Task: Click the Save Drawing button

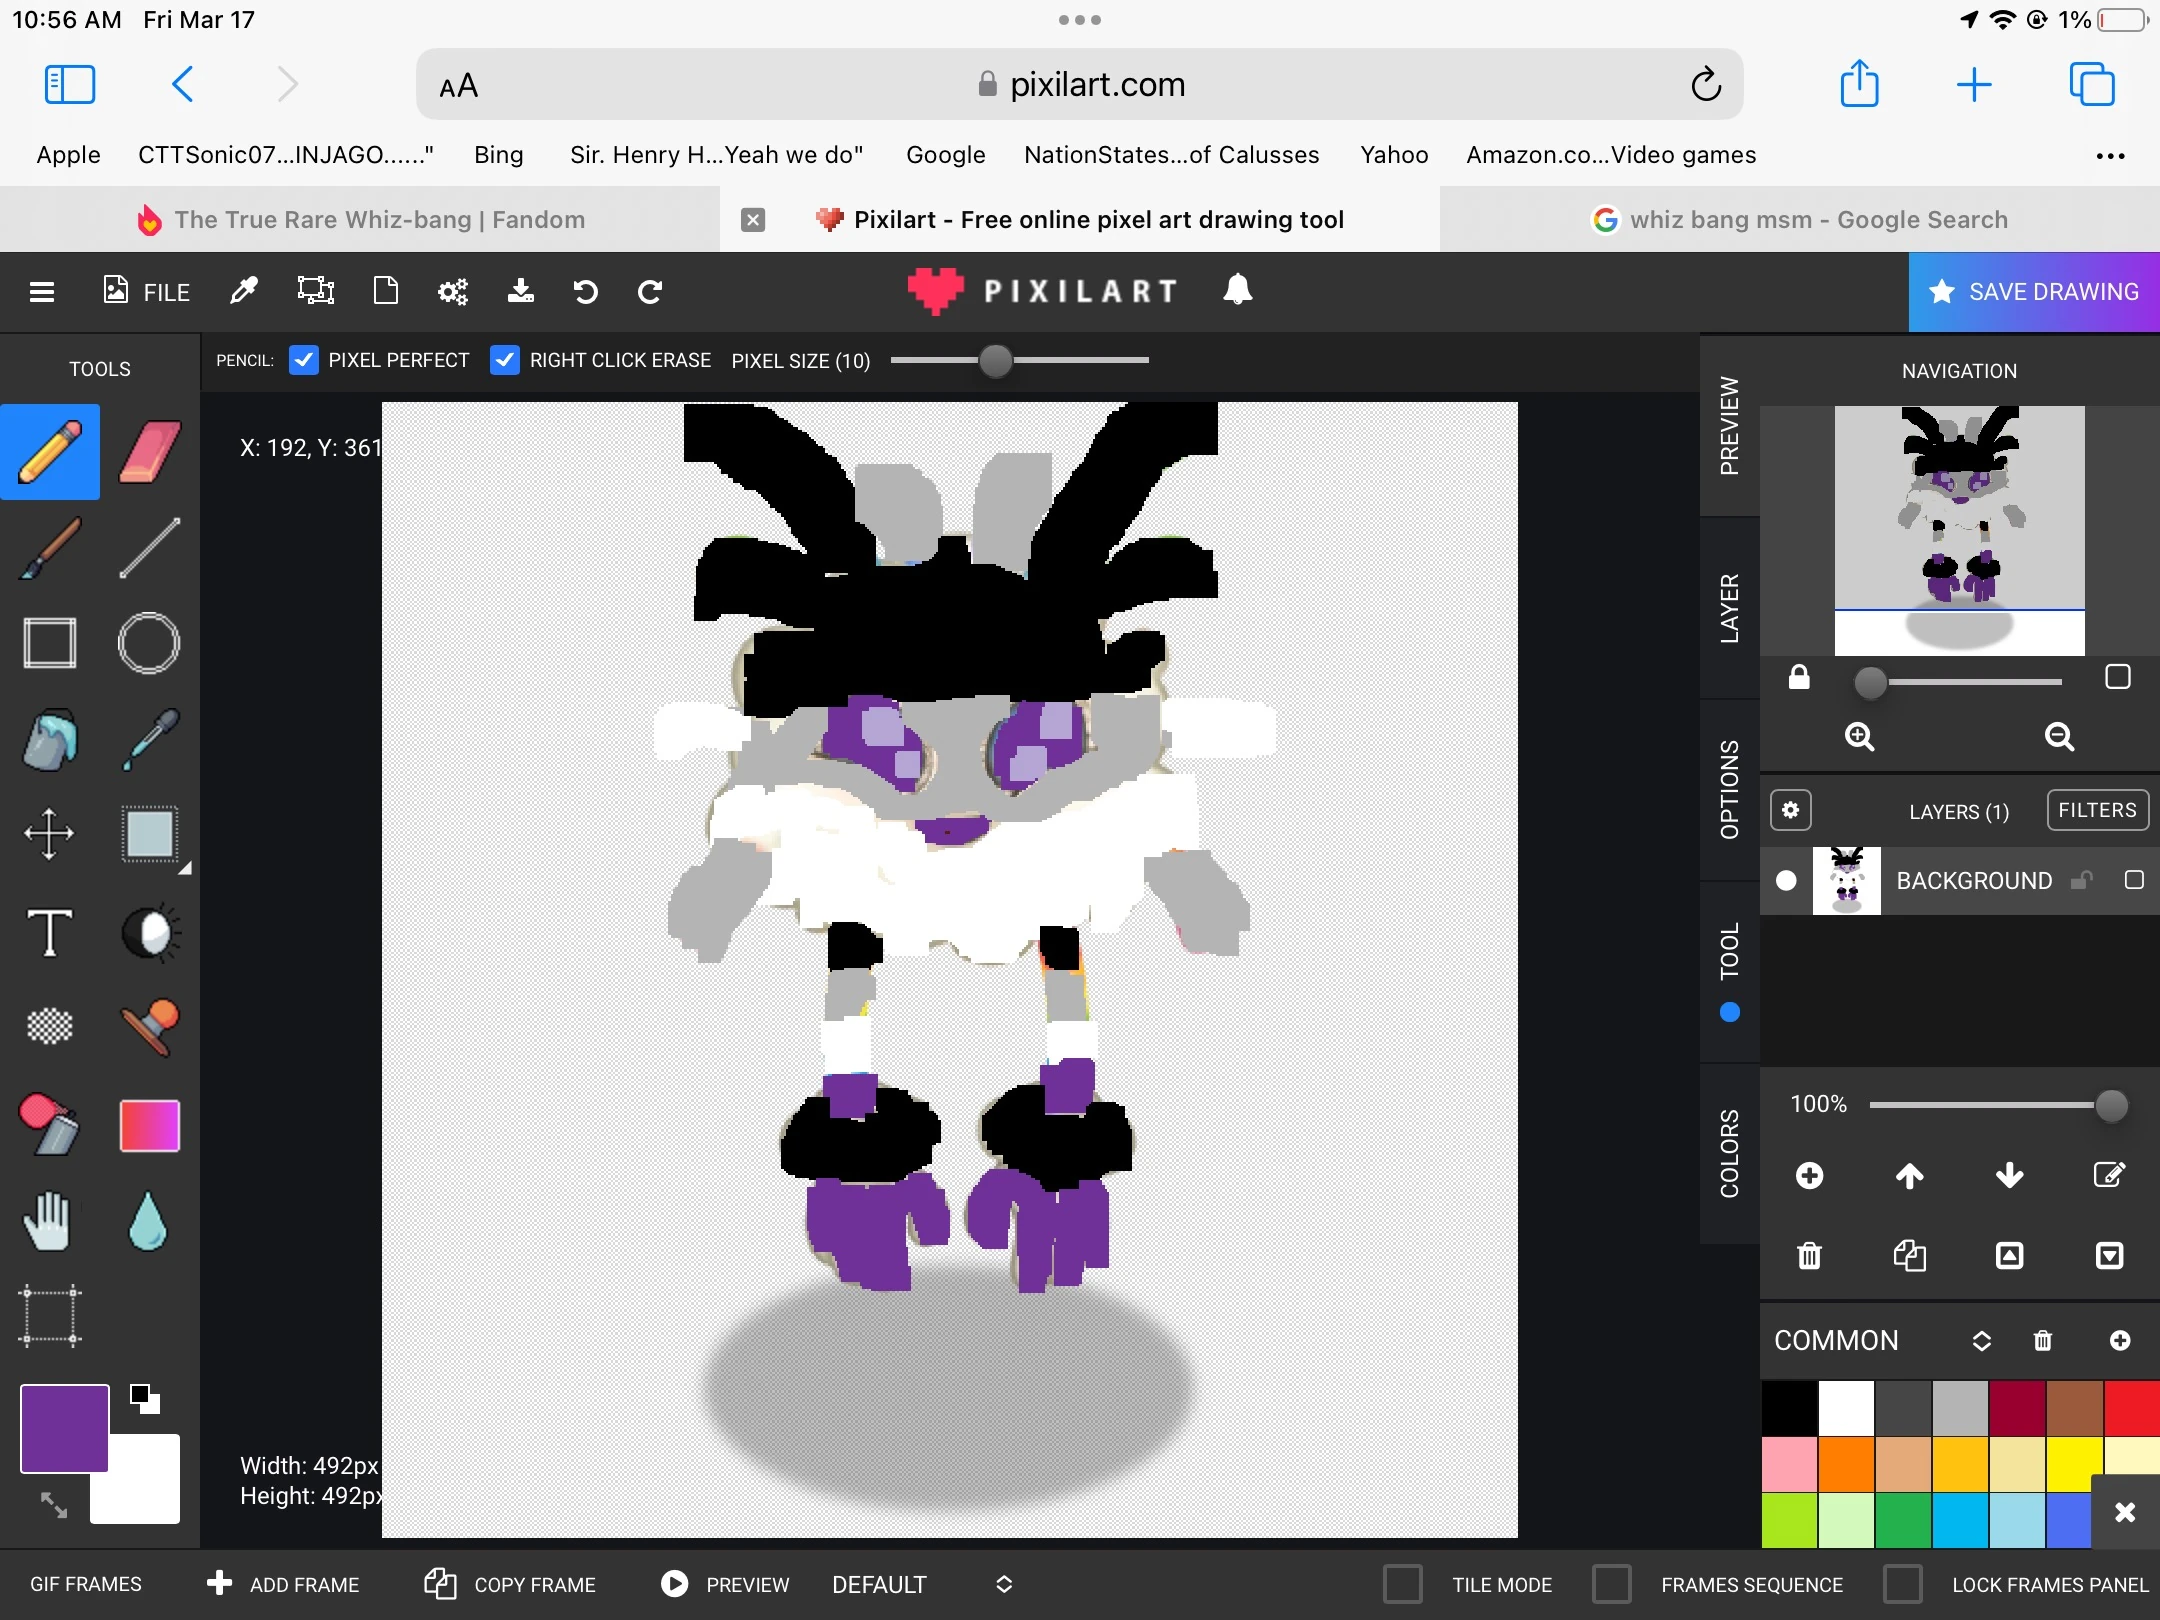Action: (x=2034, y=291)
